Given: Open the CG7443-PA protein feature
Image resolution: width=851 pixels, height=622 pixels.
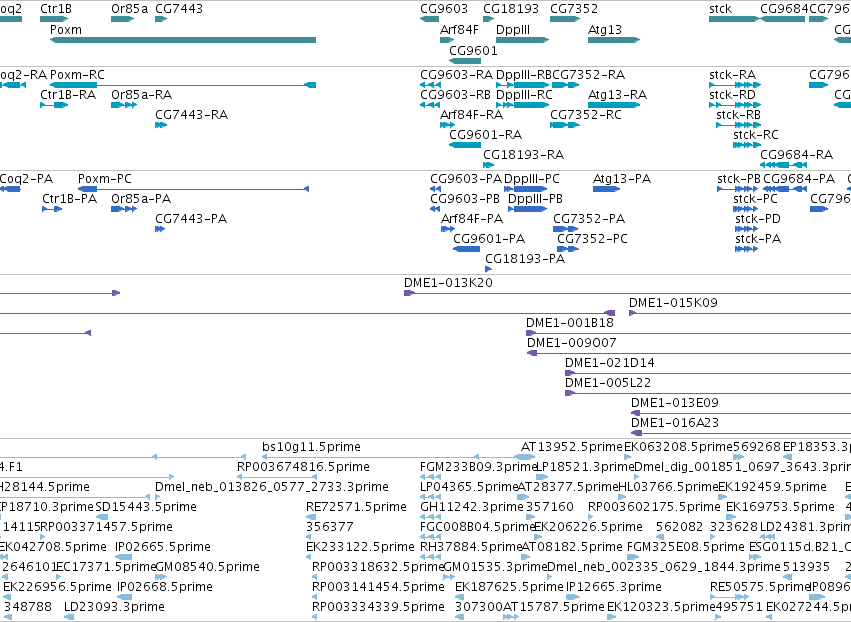Looking at the screenshot, I should 160,229.
